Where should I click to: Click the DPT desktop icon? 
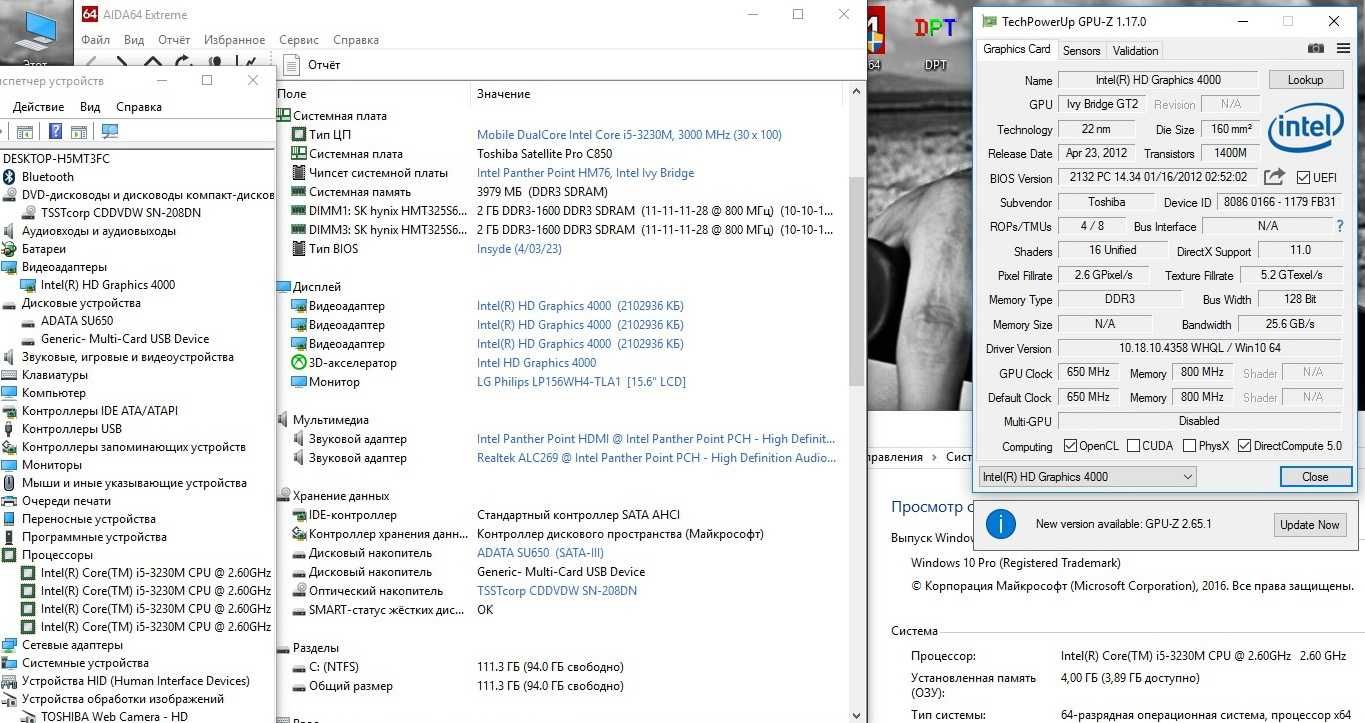pos(936,40)
